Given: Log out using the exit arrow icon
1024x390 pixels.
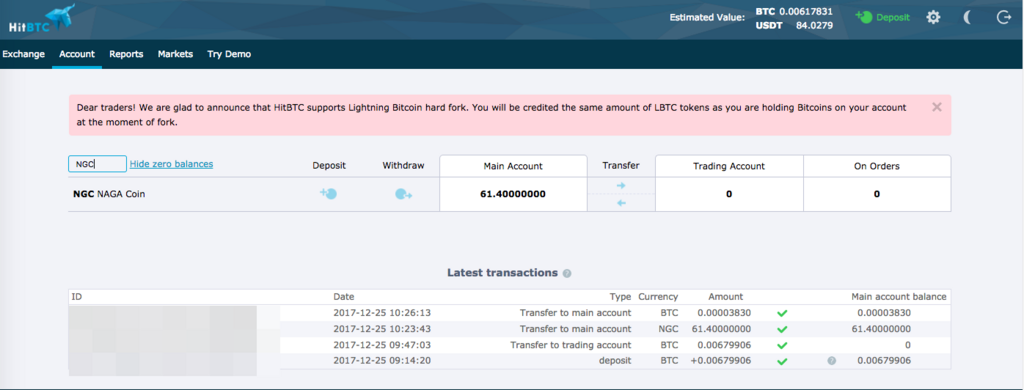Looking at the screenshot, I should pos(1004,18).
